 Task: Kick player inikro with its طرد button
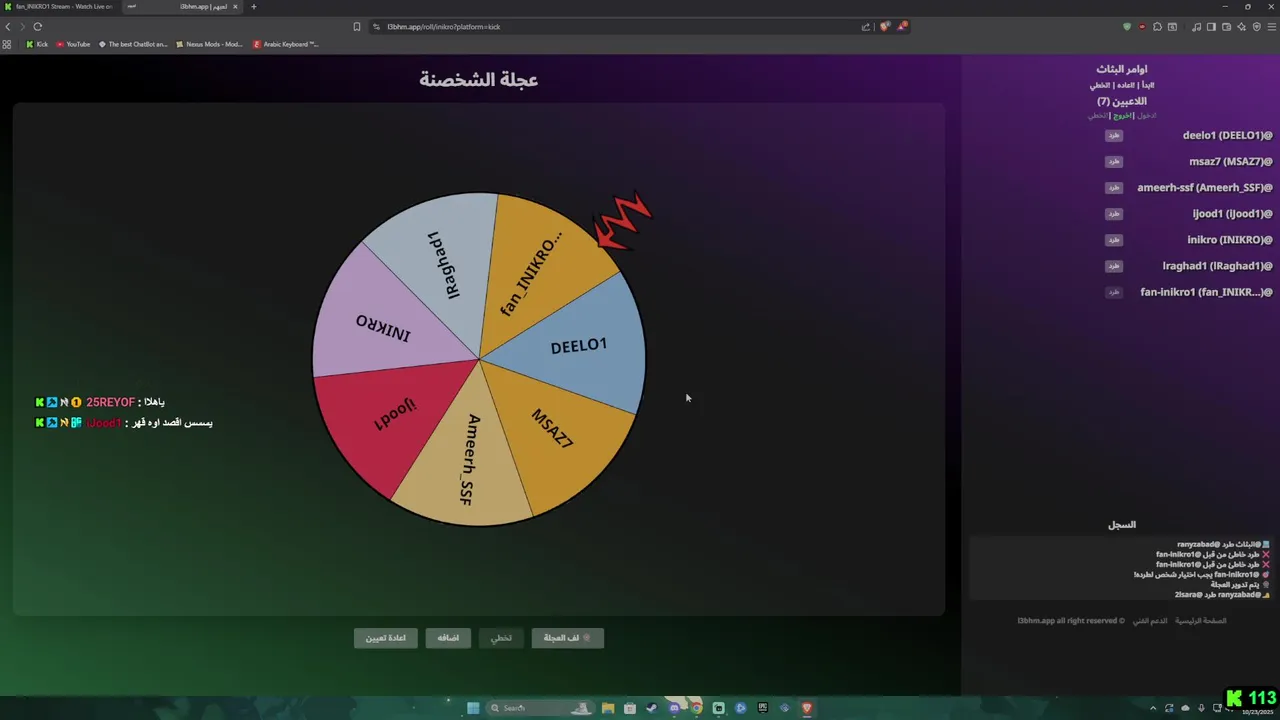click(x=1114, y=240)
